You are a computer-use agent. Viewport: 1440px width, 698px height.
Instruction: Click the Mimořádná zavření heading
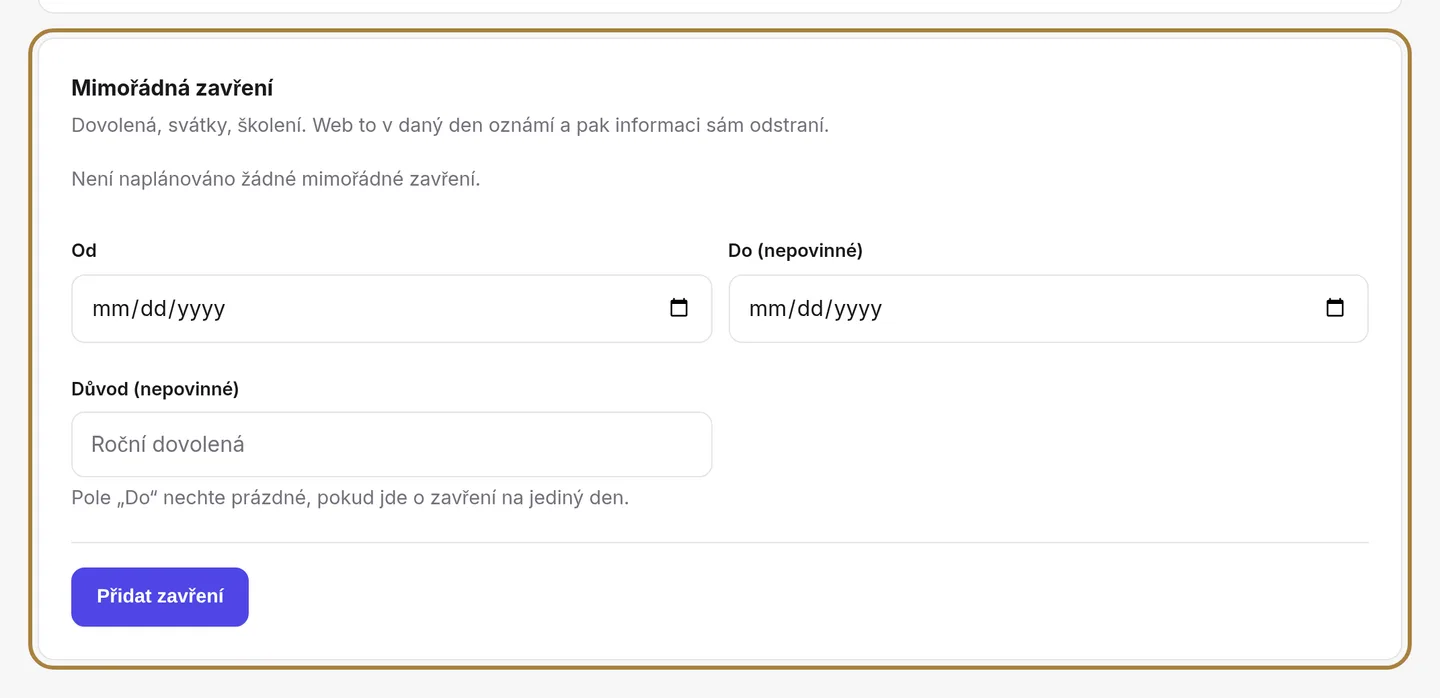[x=172, y=88]
